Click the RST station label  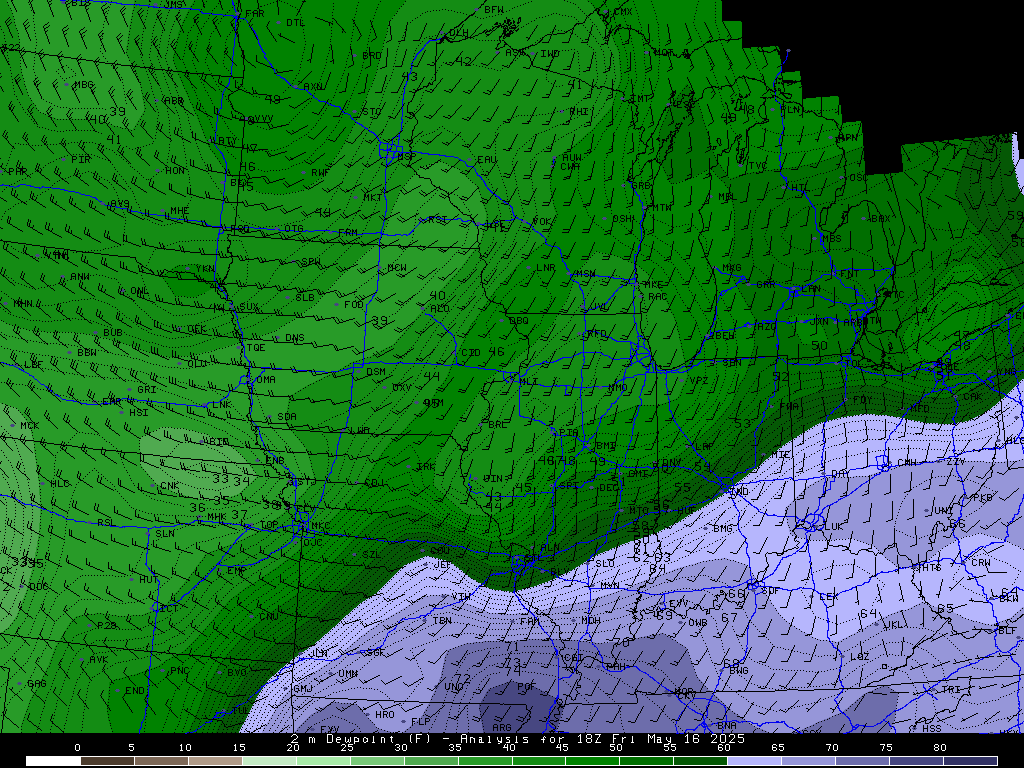(x=438, y=219)
